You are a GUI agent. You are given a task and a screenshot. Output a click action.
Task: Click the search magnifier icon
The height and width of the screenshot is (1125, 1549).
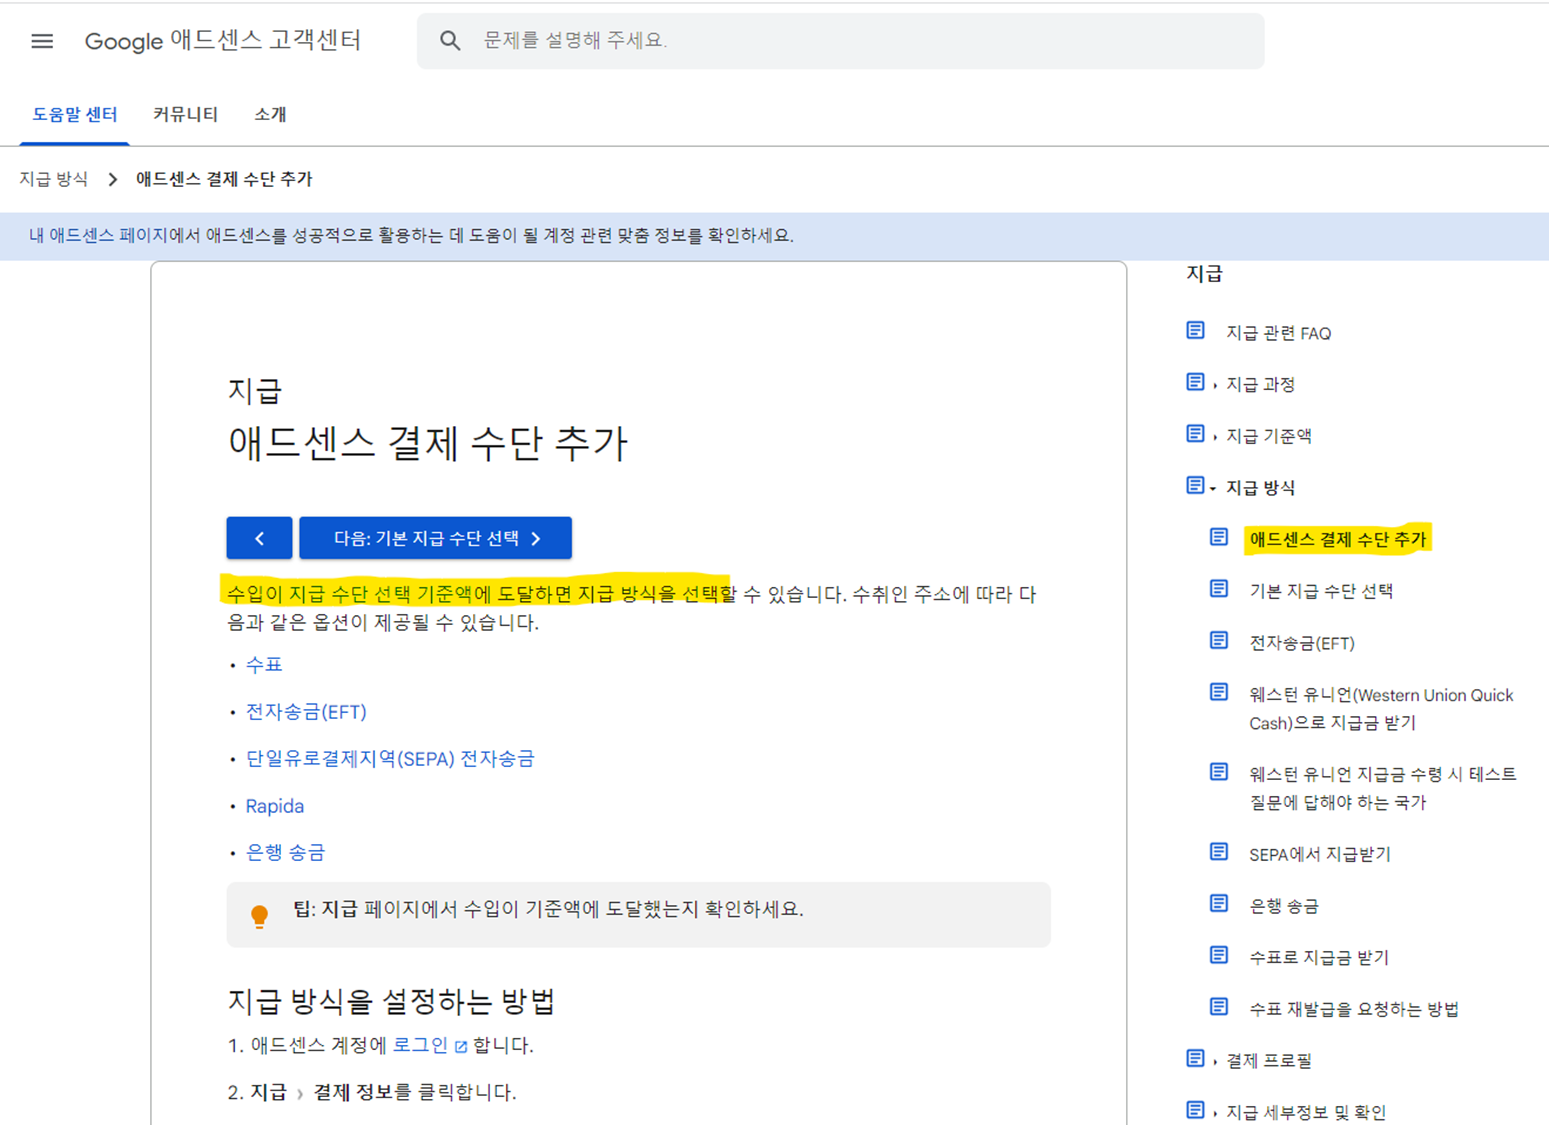pos(450,41)
